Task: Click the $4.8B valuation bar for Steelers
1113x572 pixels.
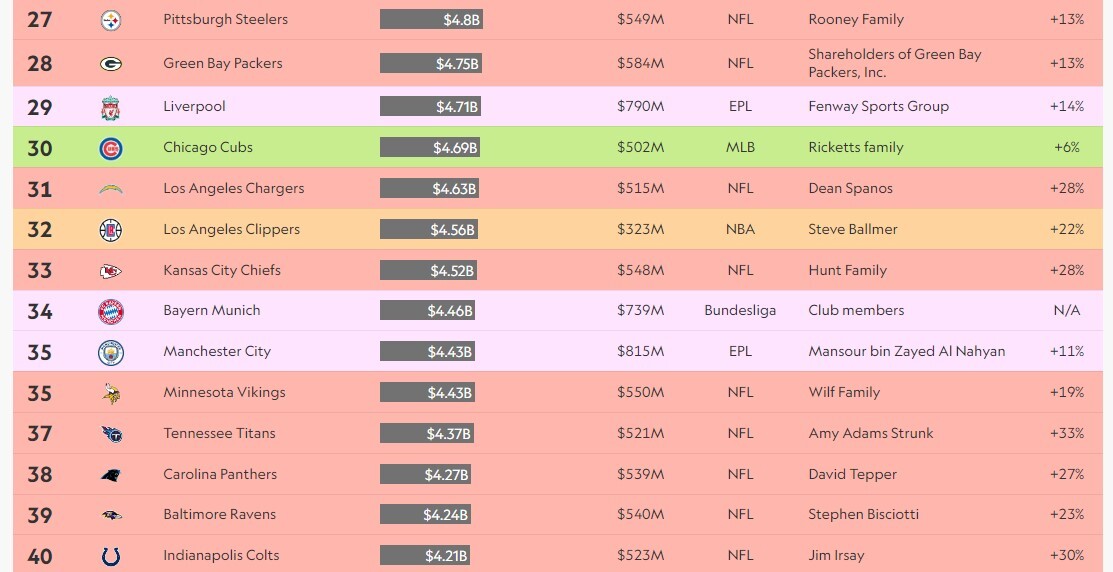Action: tap(432, 19)
